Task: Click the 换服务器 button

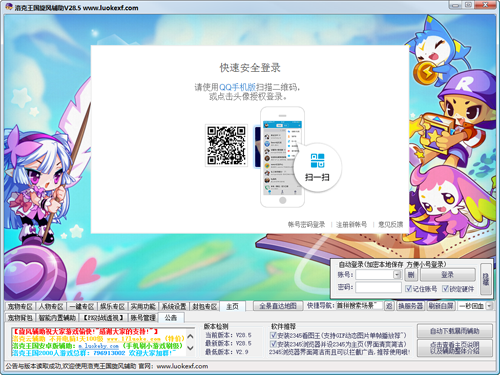Action: click(x=410, y=306)
